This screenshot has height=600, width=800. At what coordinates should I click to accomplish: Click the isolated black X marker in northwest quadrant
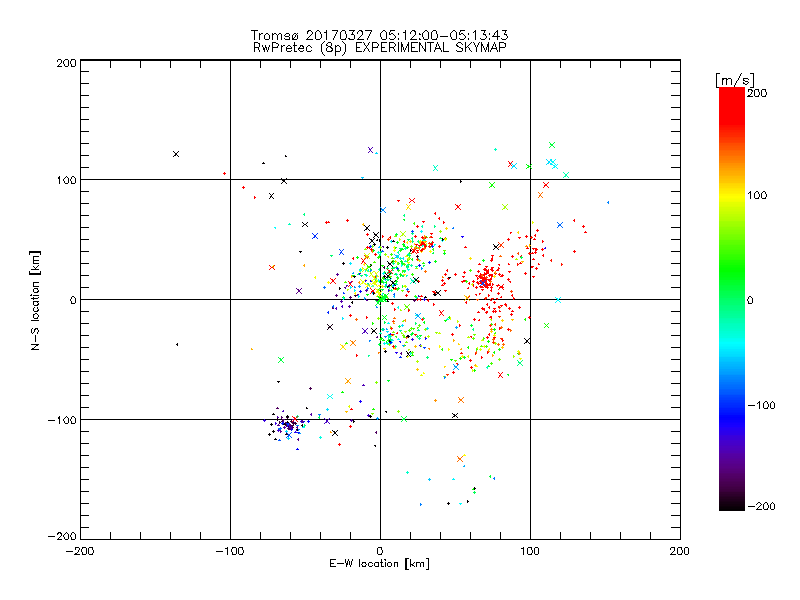[x=176, y=154]
